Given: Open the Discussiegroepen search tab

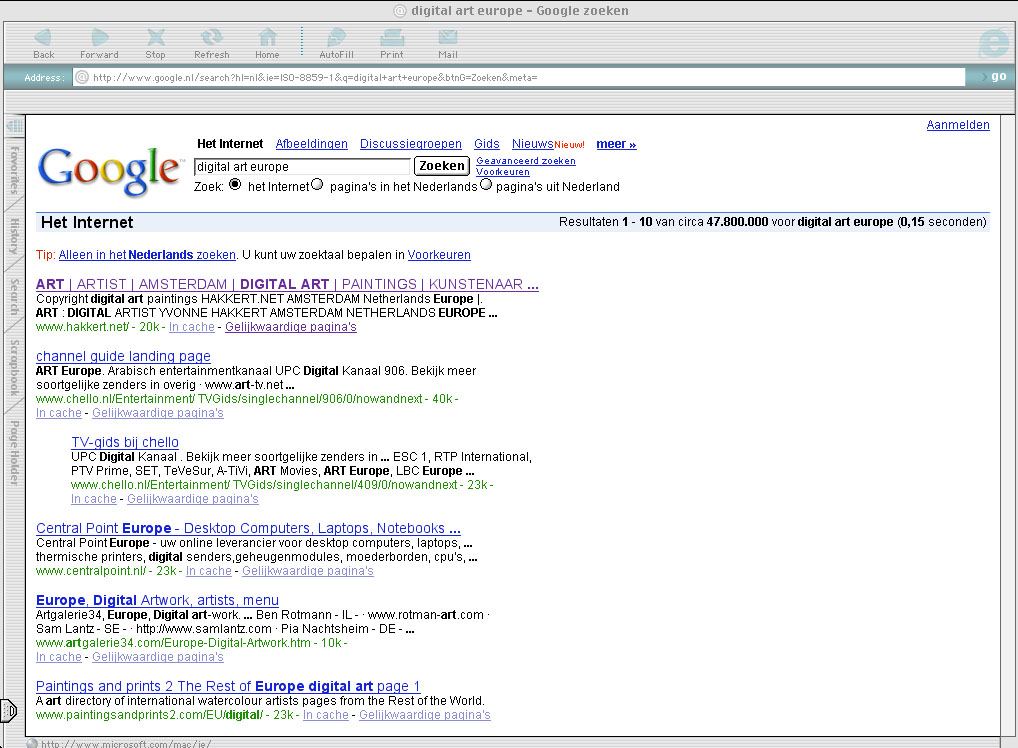Looking at the screenshot, I should tap(411, 144).
